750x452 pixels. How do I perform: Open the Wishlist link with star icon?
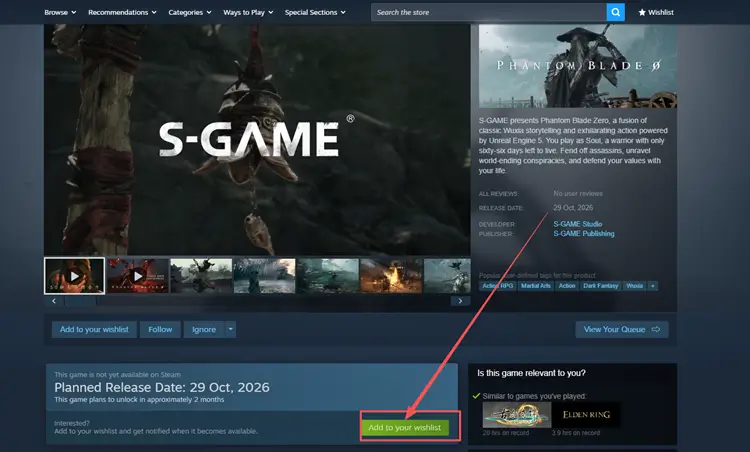point(656,12)
